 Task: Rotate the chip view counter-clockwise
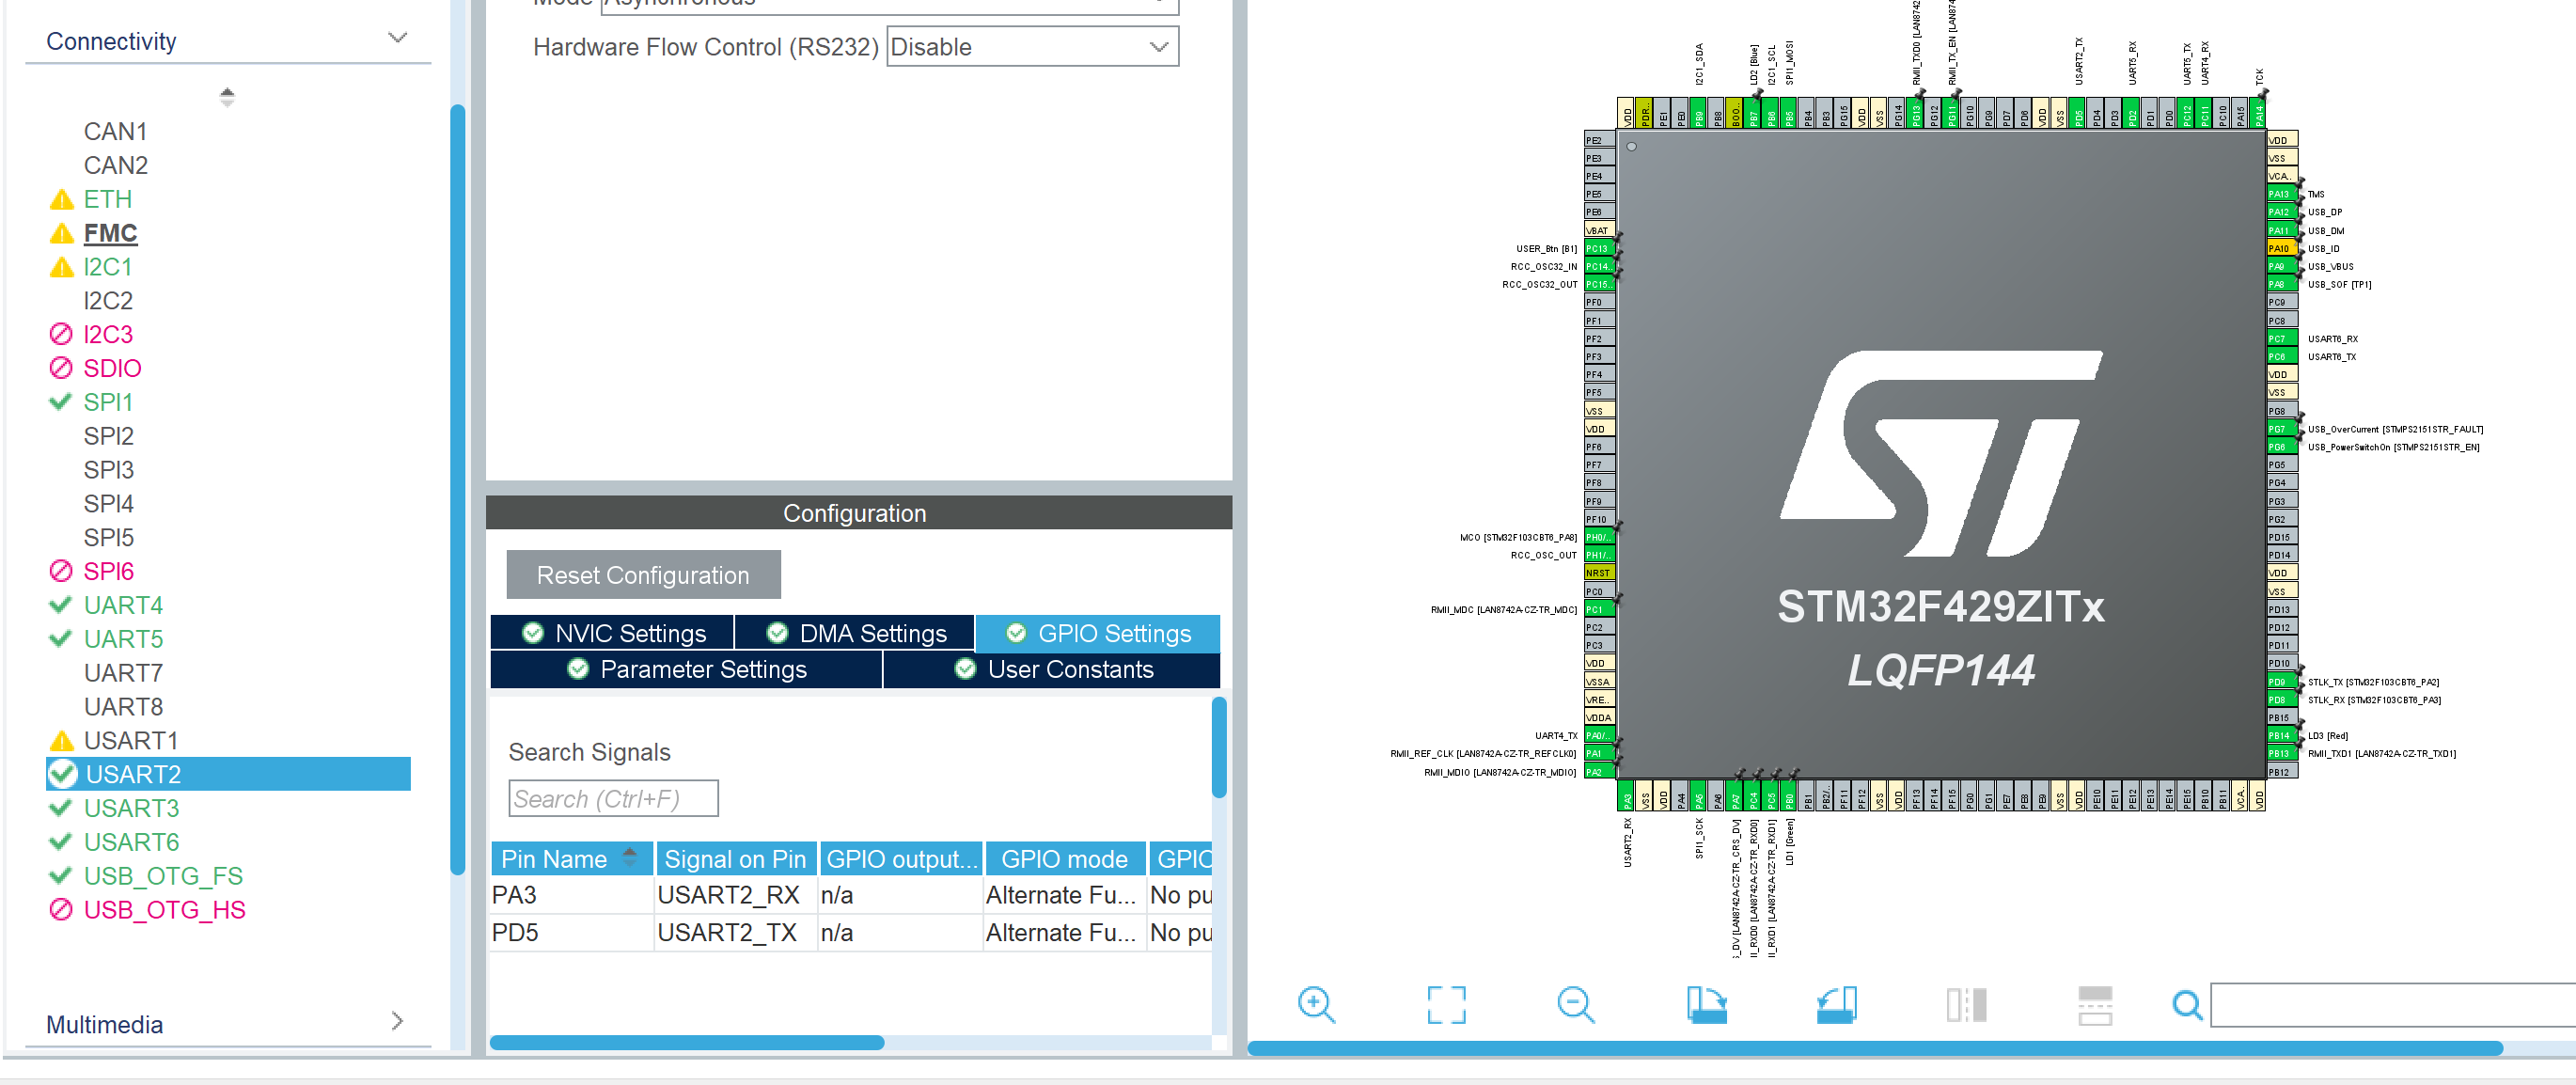1836,1004
